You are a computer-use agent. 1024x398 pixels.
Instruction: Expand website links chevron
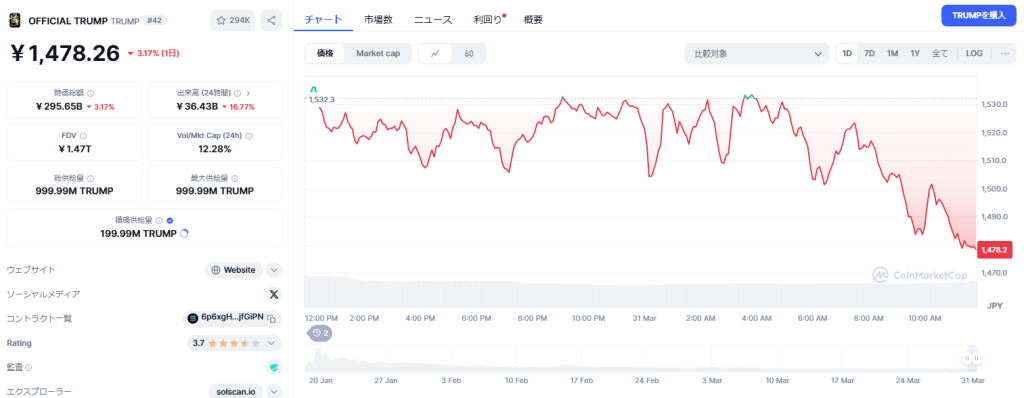(274, 270)
